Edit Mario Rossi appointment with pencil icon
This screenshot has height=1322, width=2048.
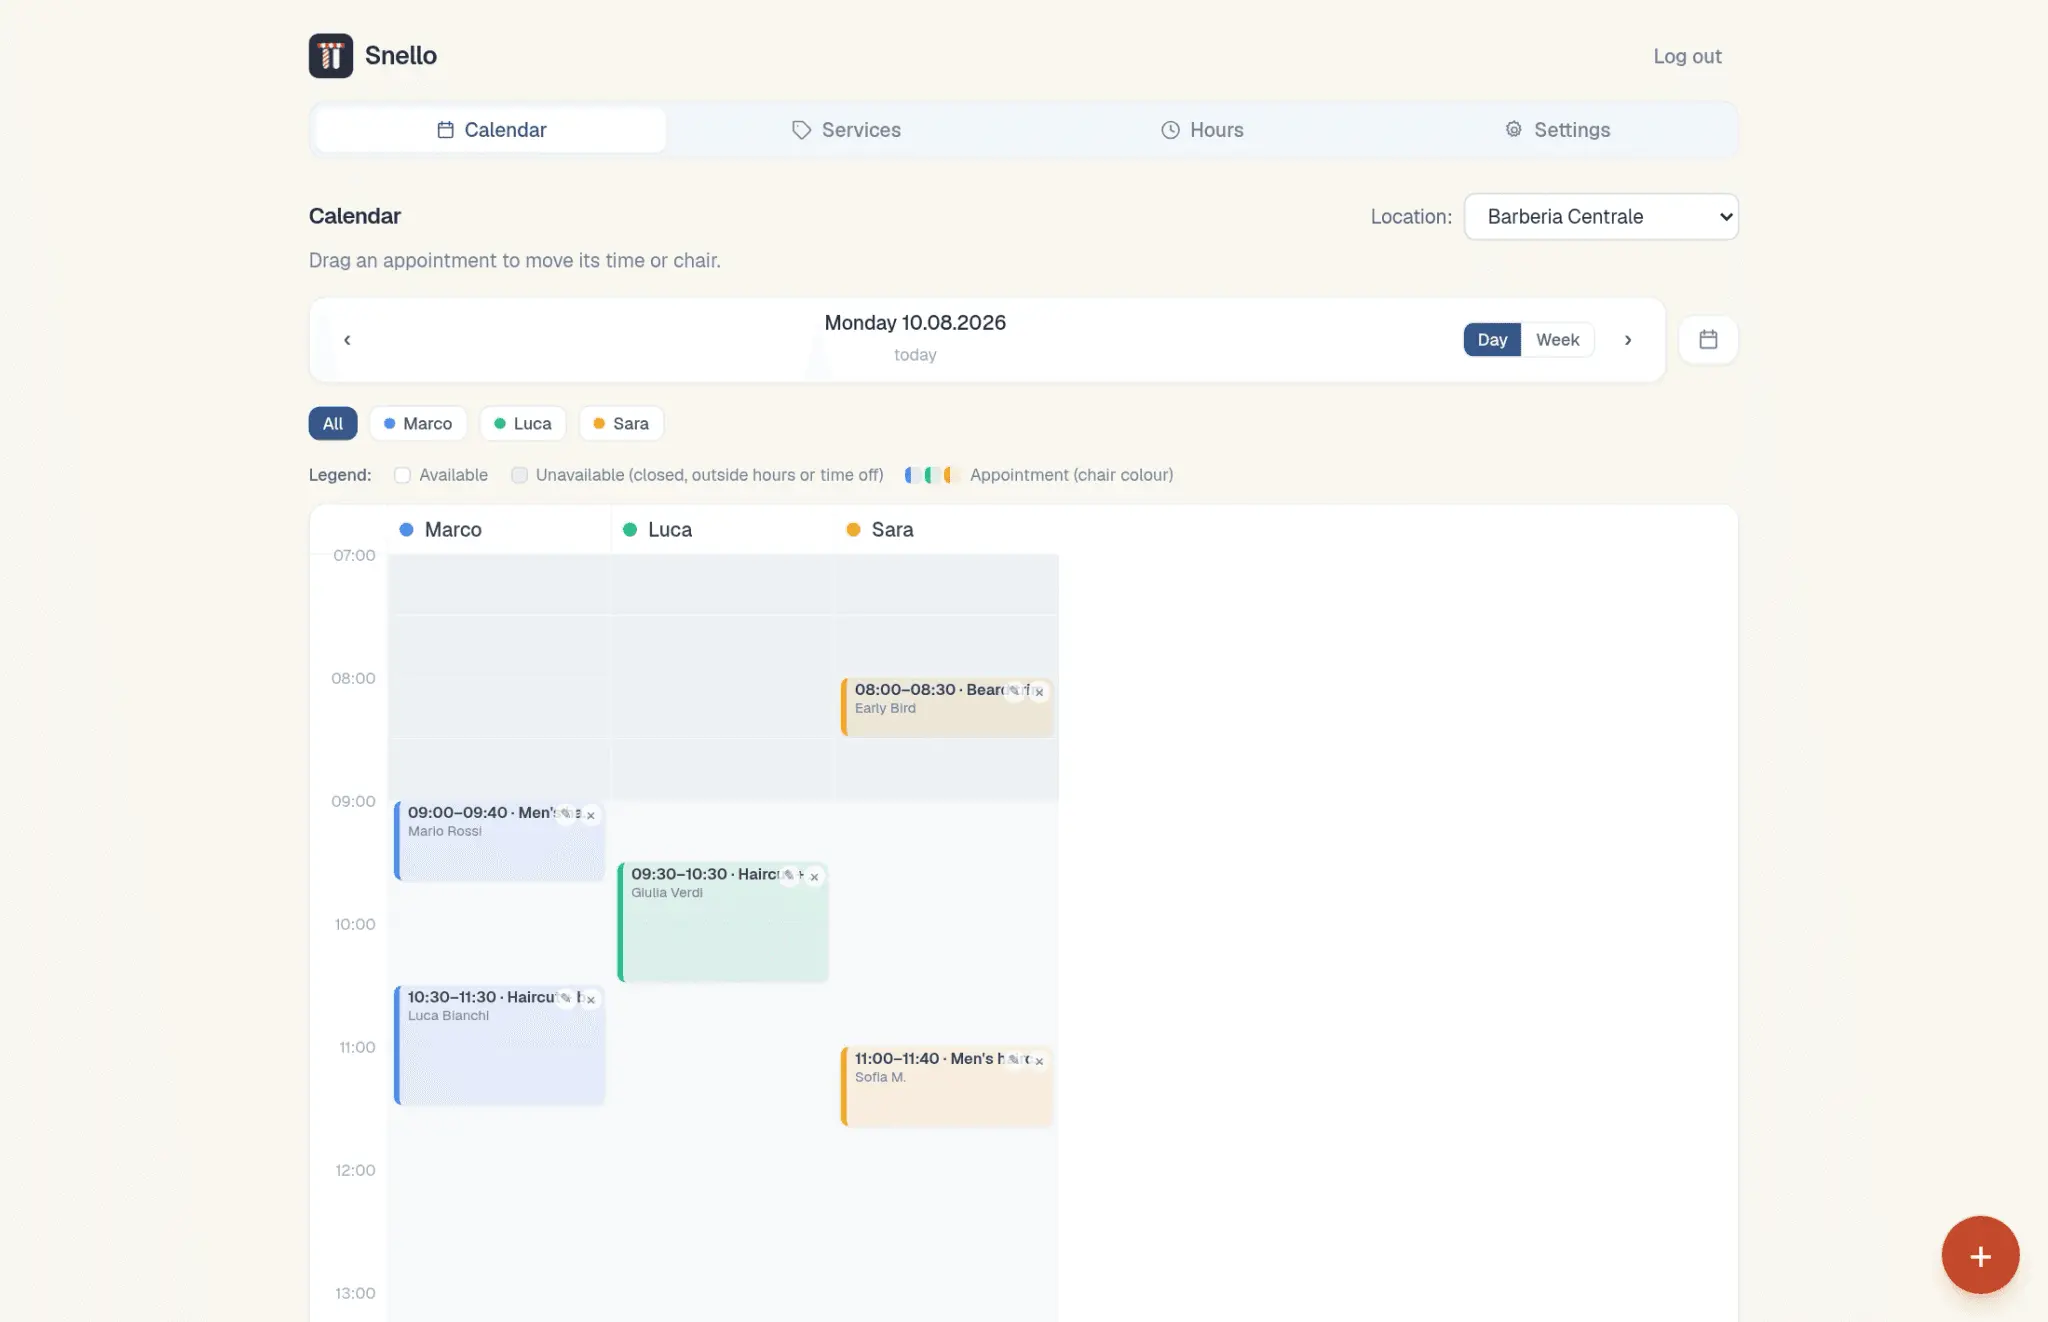point(567,814)
